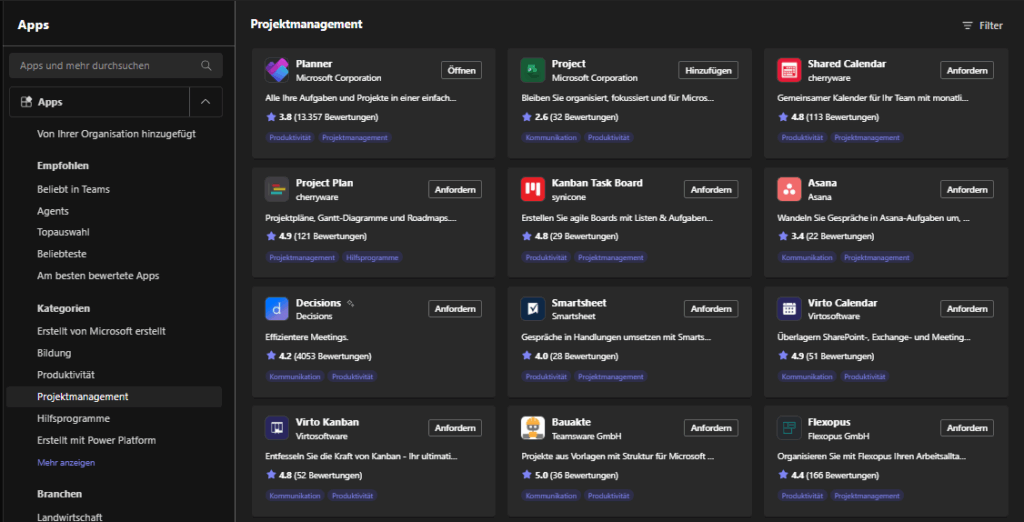Focus the Apps und mehr durchsuchen field
The height and width of the screenshot is (522, 1024).
(x=116, y=65)
